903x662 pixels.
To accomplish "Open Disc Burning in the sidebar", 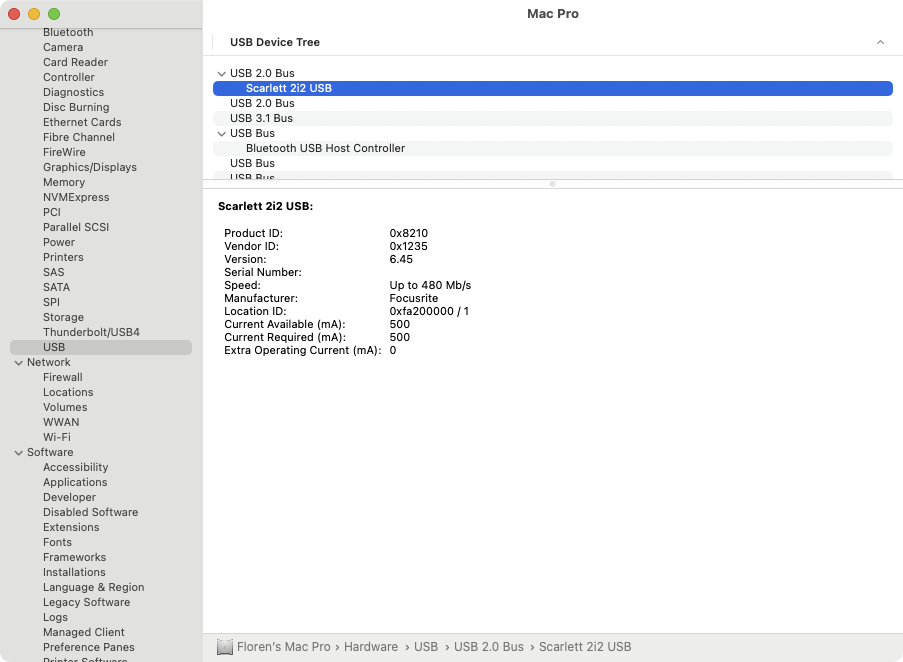I will [76, 107].
